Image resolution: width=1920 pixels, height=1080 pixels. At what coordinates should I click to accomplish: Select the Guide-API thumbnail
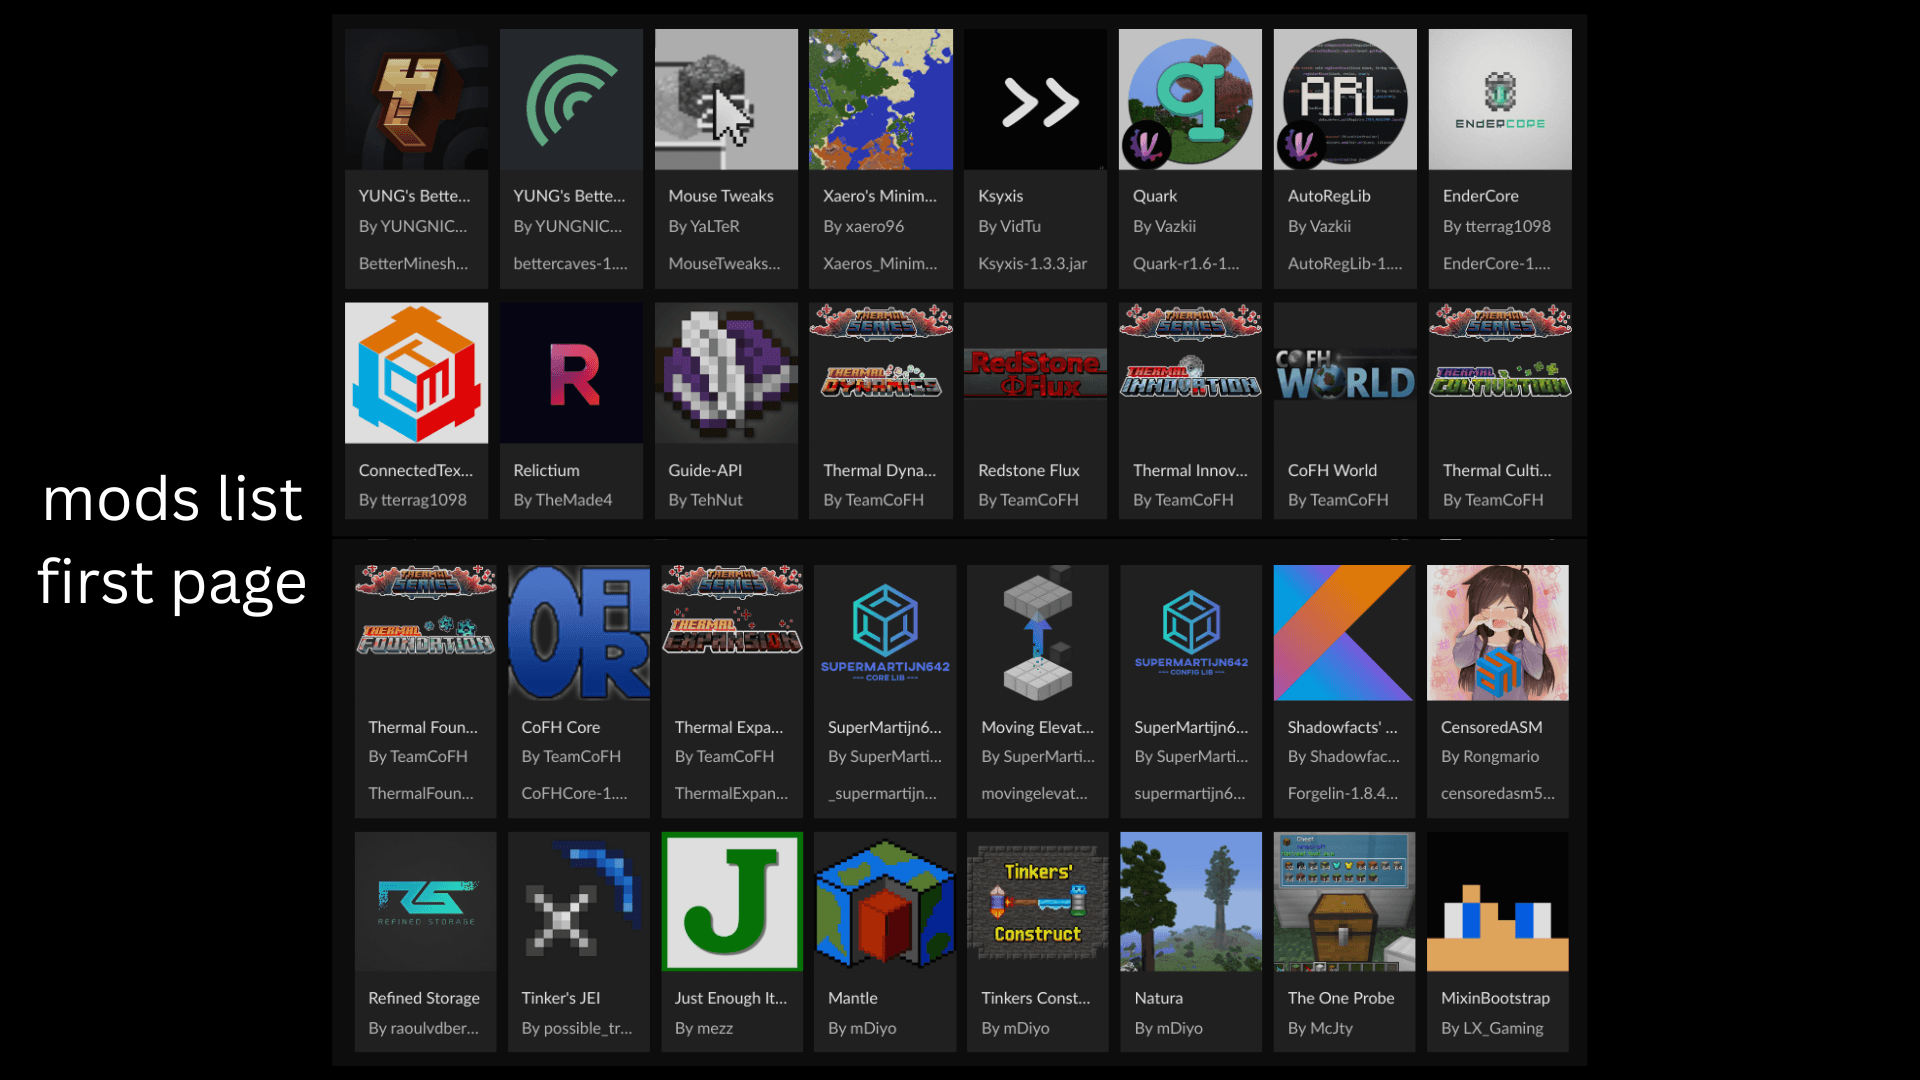pos(726,373)
